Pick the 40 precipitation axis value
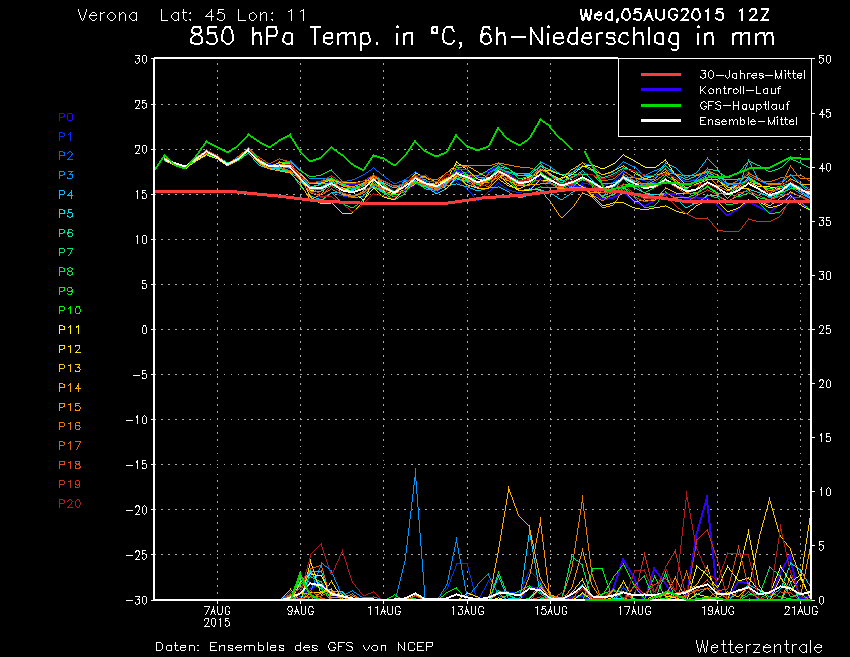The height and width of the screenshot is (657, 850). point(825,168)
